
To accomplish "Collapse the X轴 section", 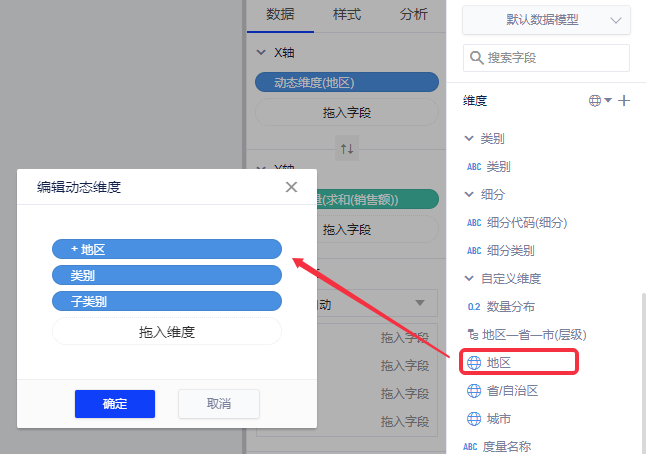I will [x=263, y=52].
